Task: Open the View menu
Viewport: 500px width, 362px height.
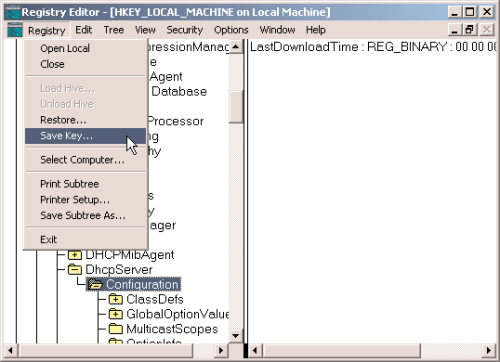Action: (145, 30)
